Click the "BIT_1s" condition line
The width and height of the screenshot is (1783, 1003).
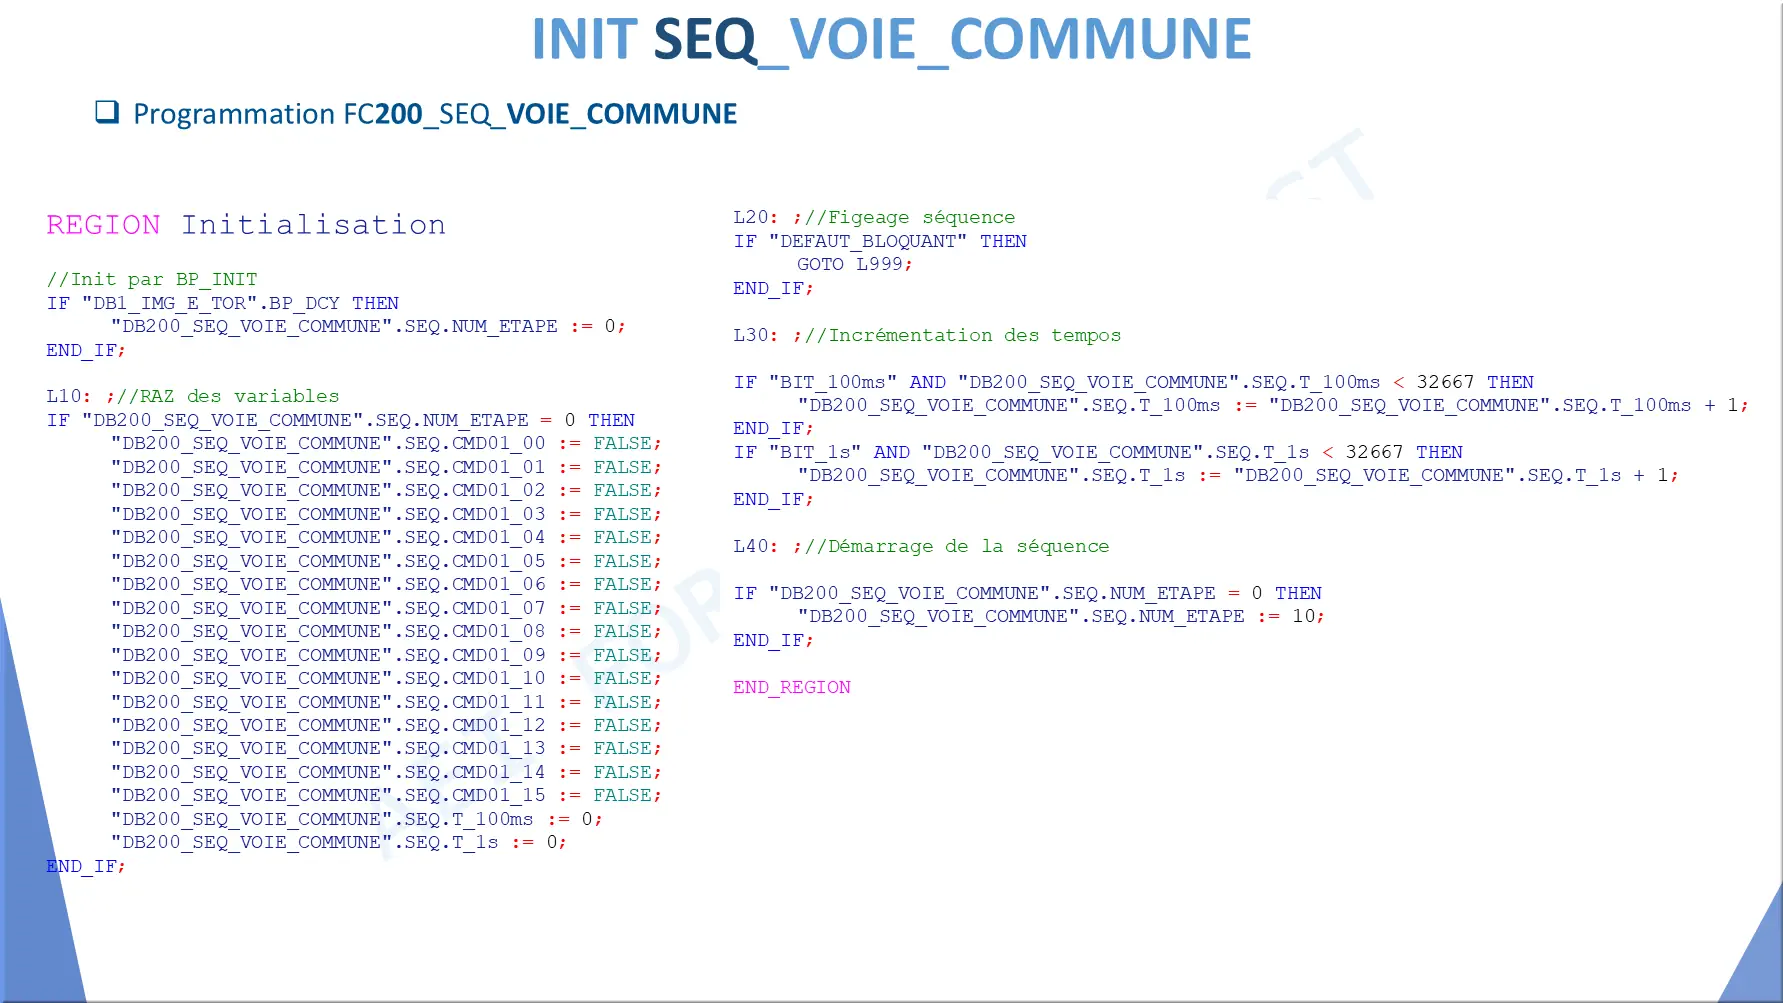click(1098, 452)
